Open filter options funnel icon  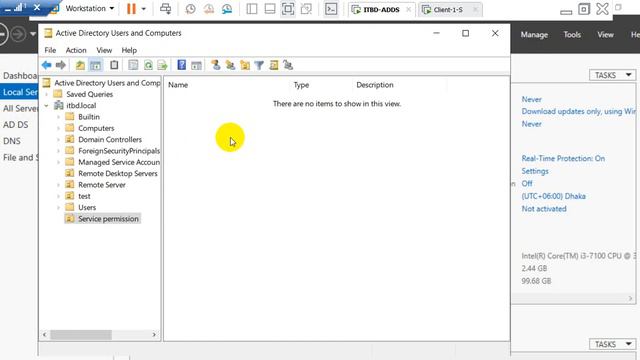coord(259,65)
